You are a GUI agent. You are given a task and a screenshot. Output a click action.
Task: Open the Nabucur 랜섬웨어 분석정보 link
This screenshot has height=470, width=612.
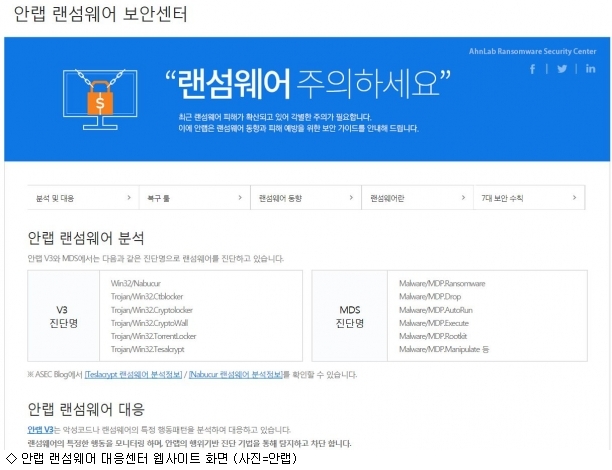point(236,375)
